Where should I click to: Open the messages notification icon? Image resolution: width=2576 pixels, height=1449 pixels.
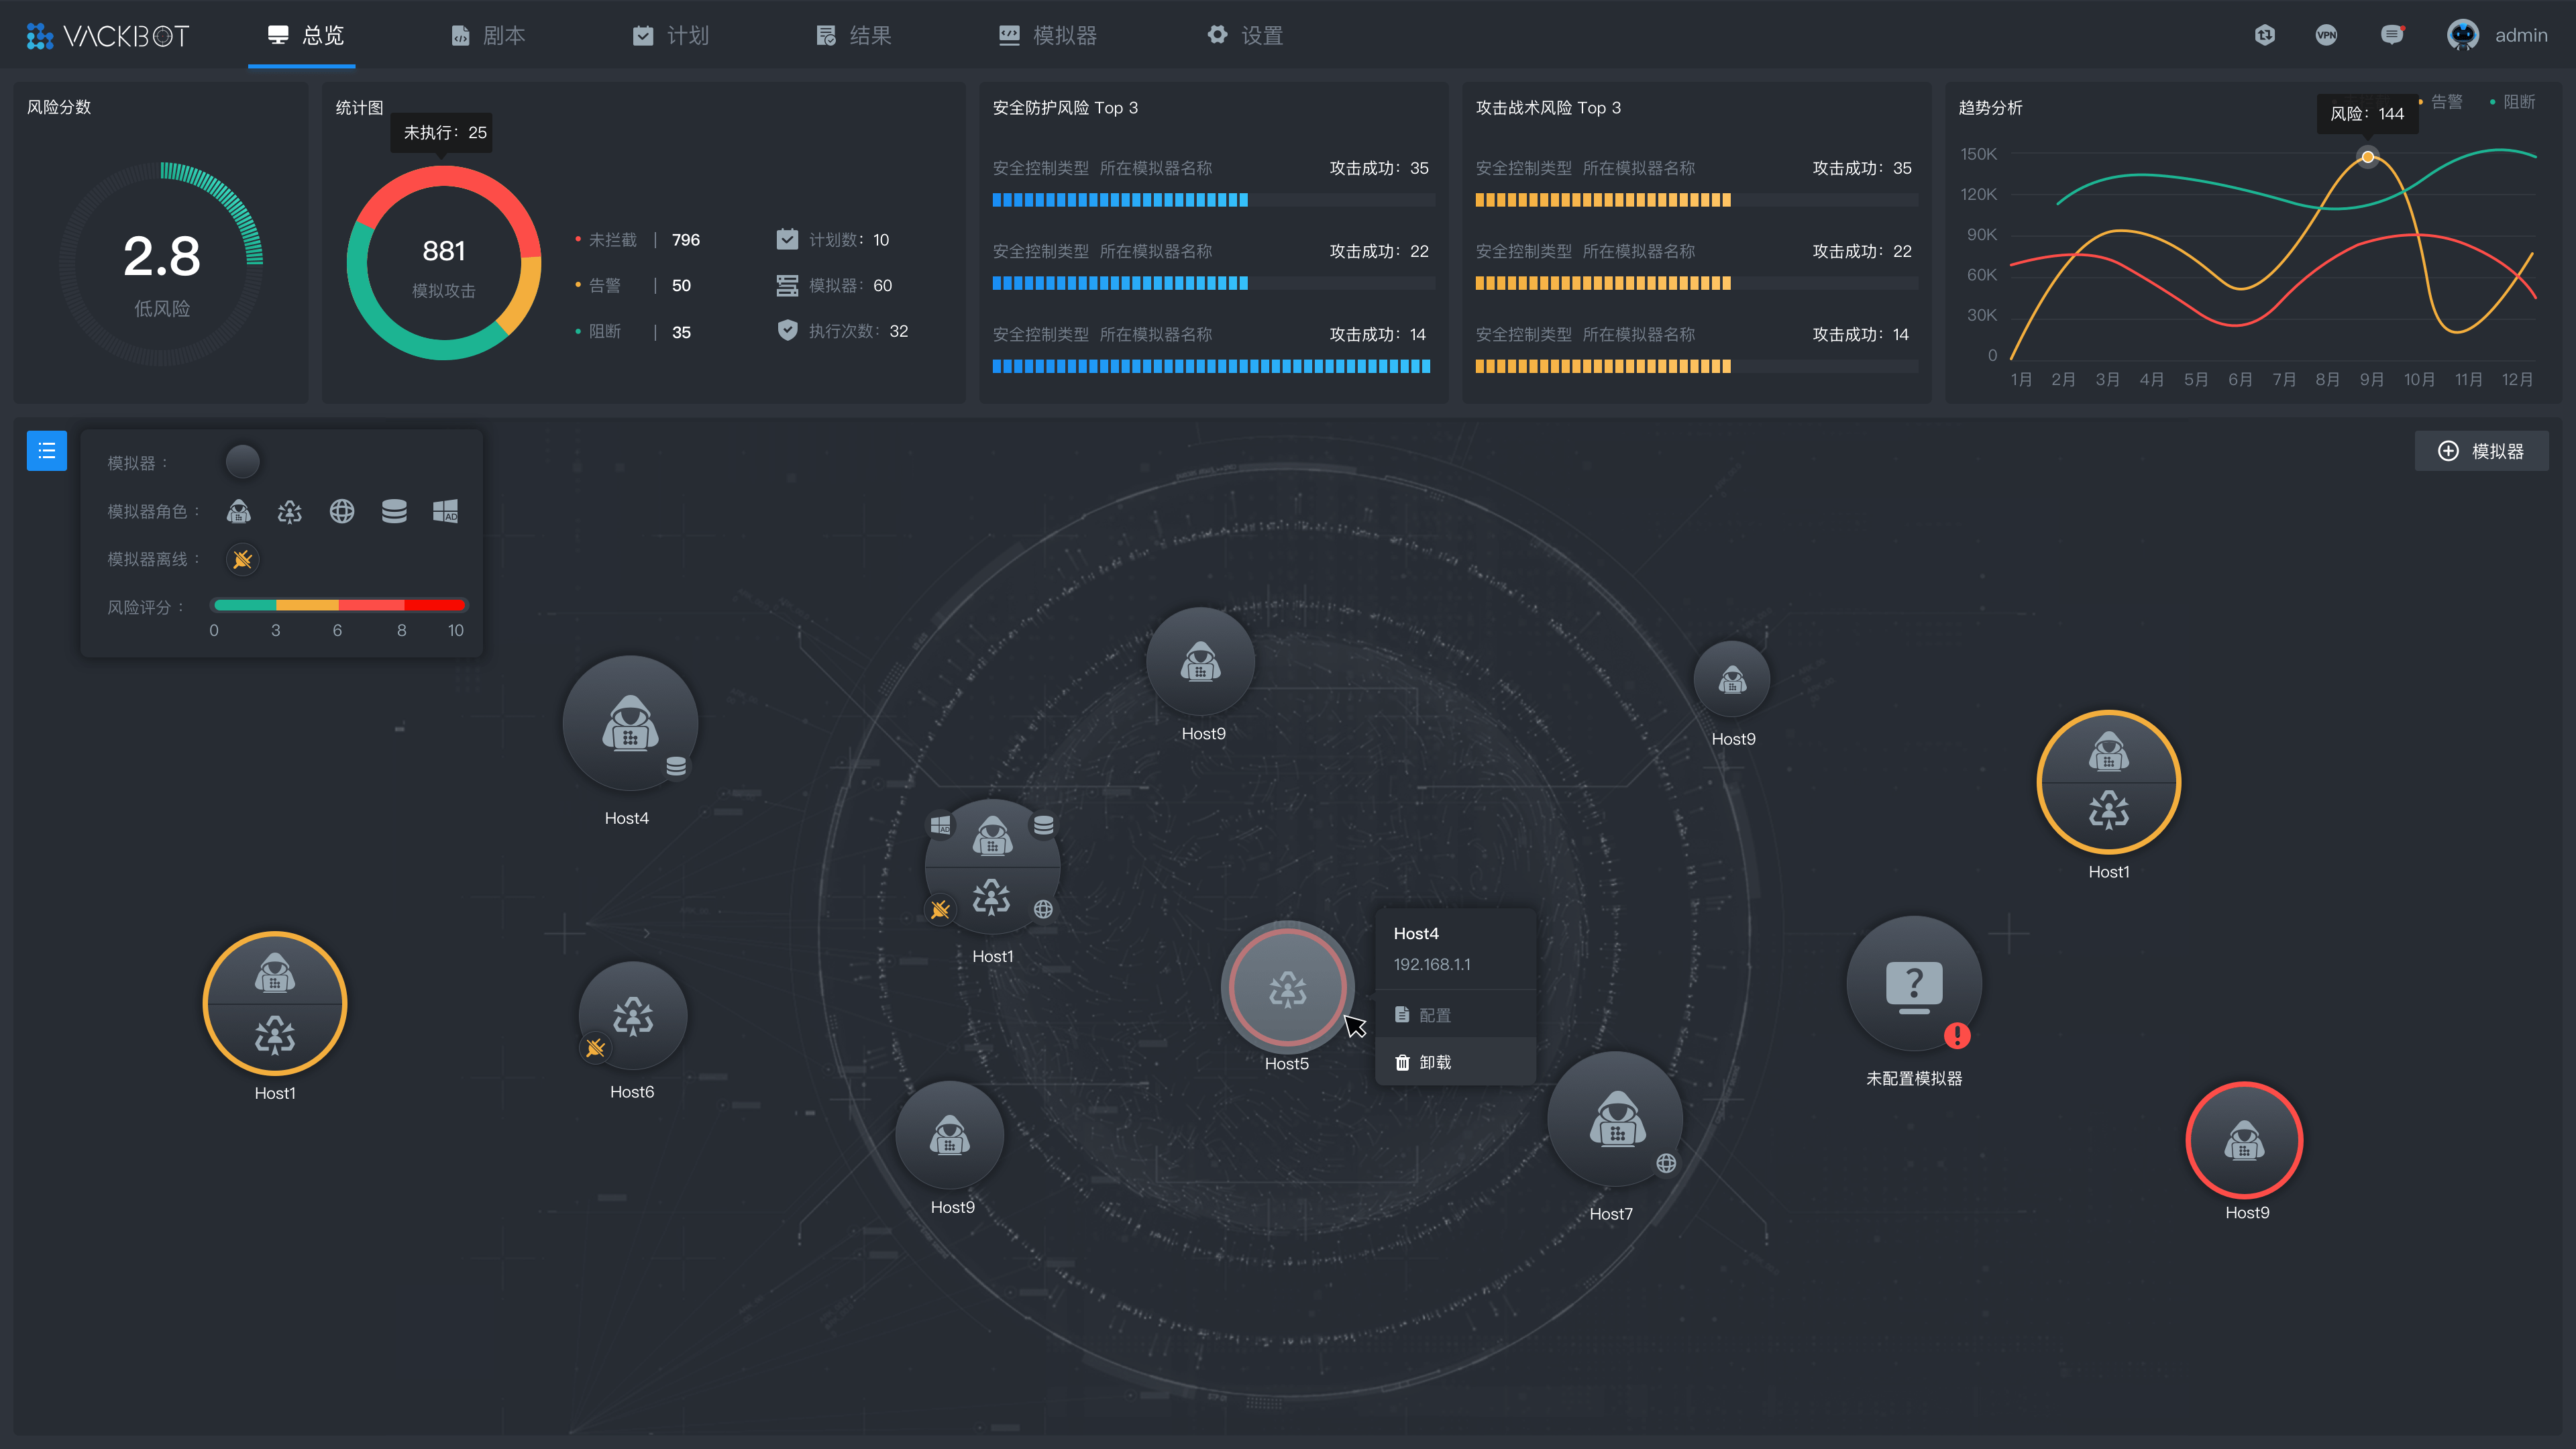[x=2391, y=35]
